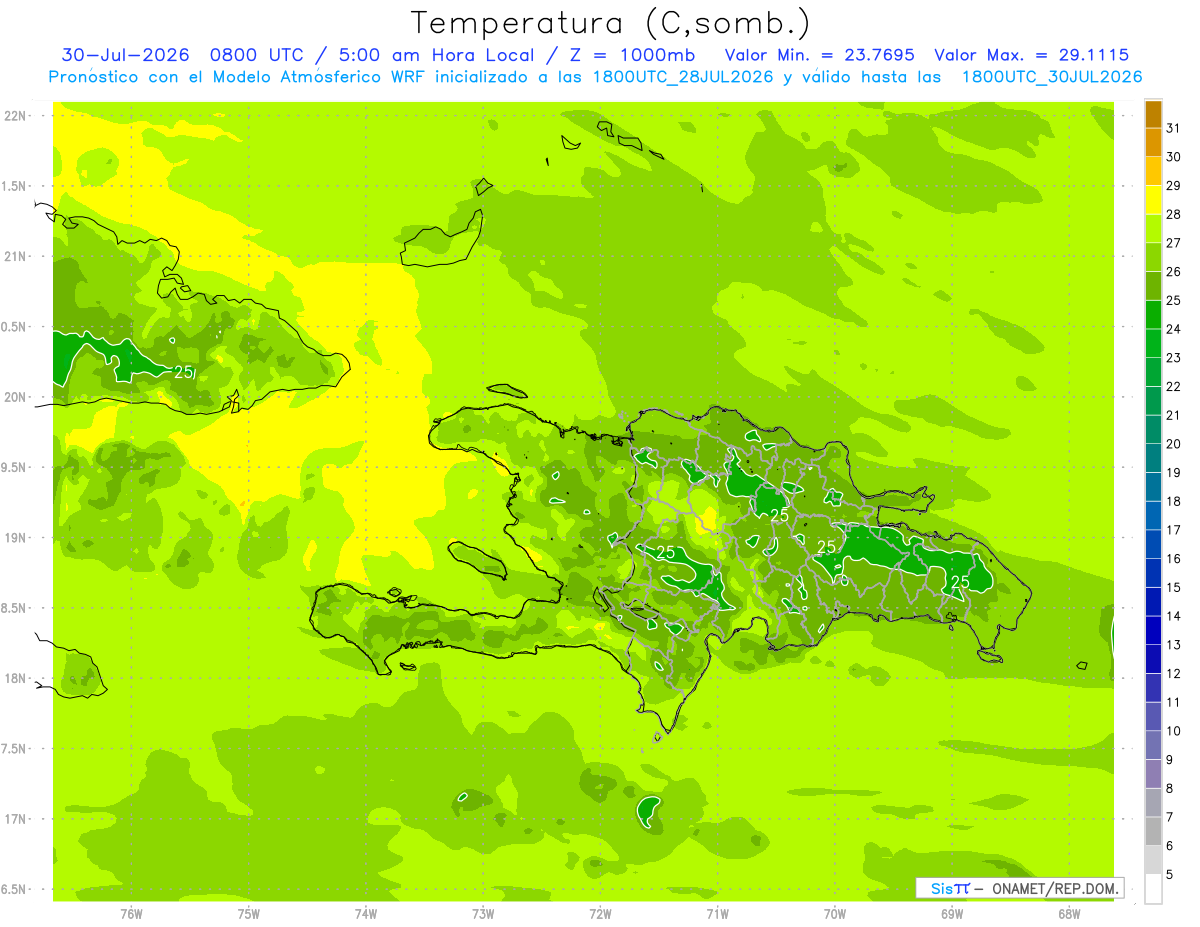
Task: Click the colorbar value label "27"
Action: click(x=1174, y=242)
